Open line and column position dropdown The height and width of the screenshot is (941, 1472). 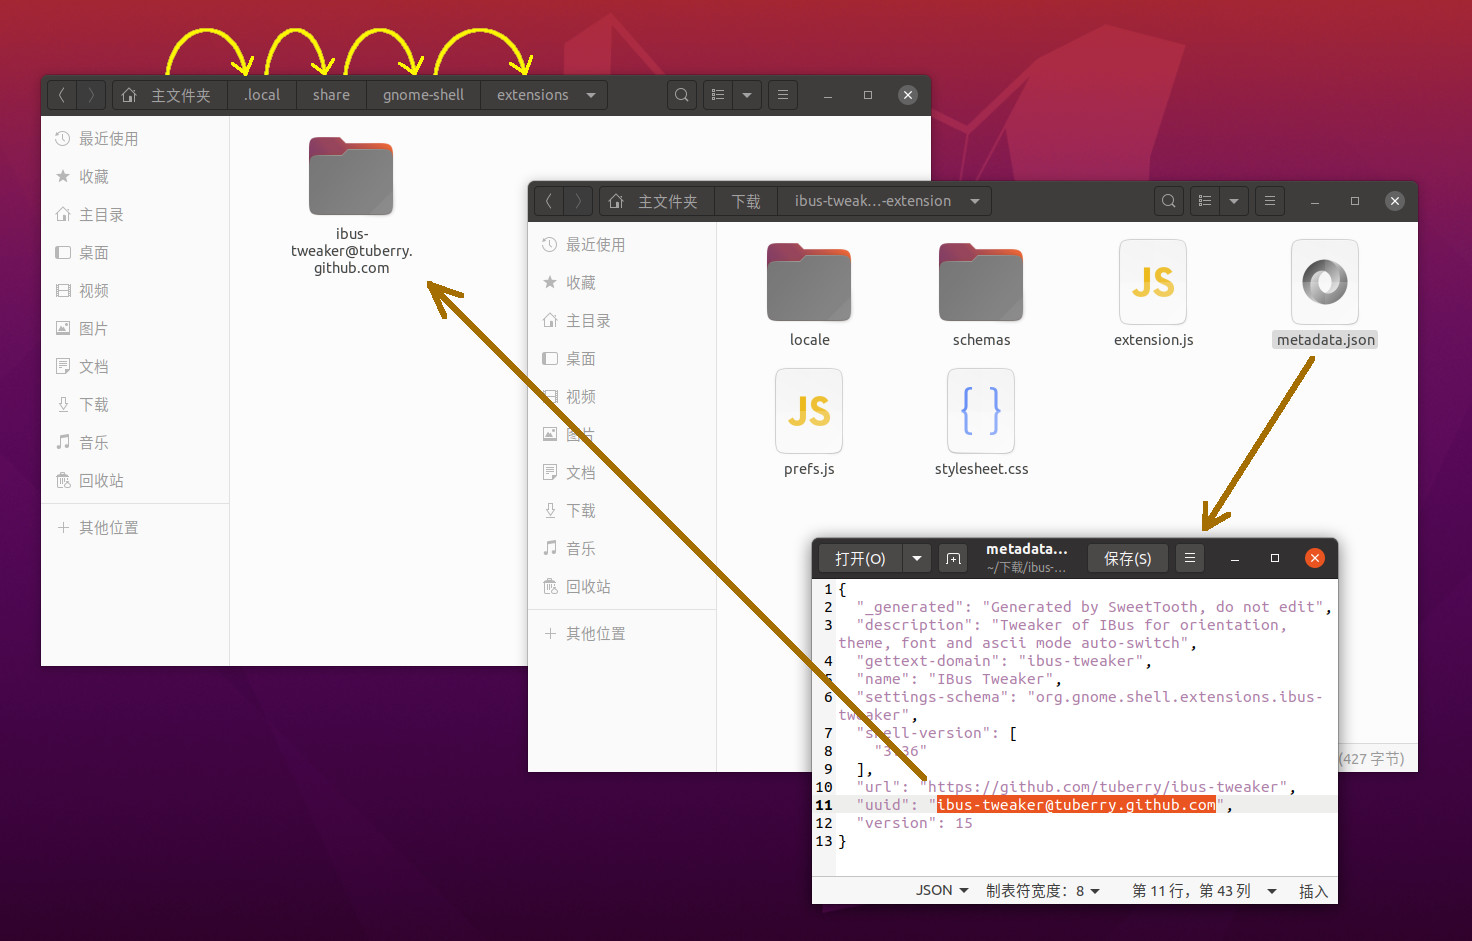pos(1204,890)
